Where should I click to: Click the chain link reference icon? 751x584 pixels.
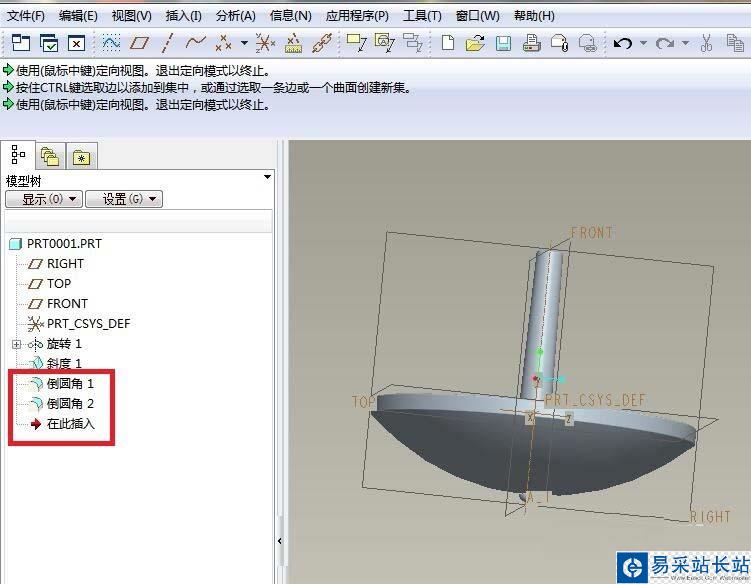tap(322, 43)
